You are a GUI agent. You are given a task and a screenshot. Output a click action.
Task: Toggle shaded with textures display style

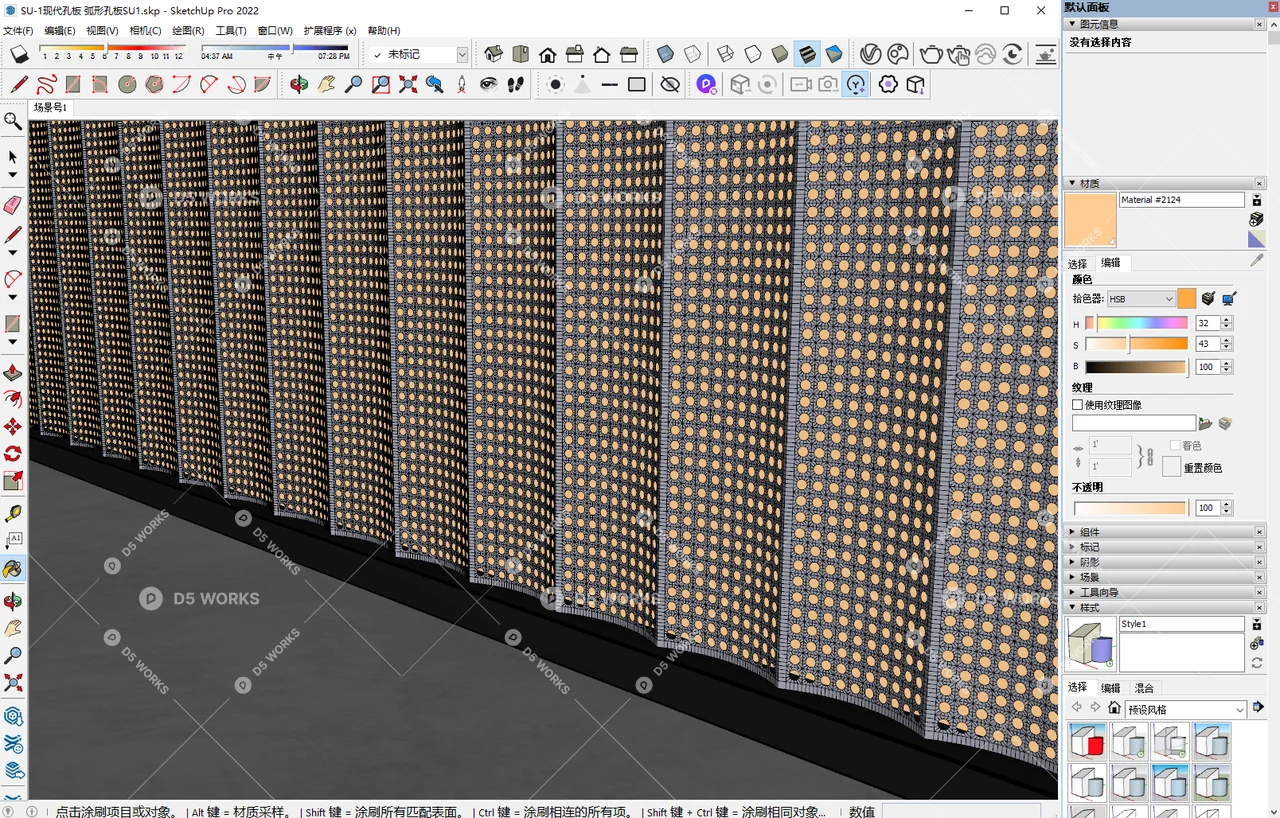(x=807, y=54)
